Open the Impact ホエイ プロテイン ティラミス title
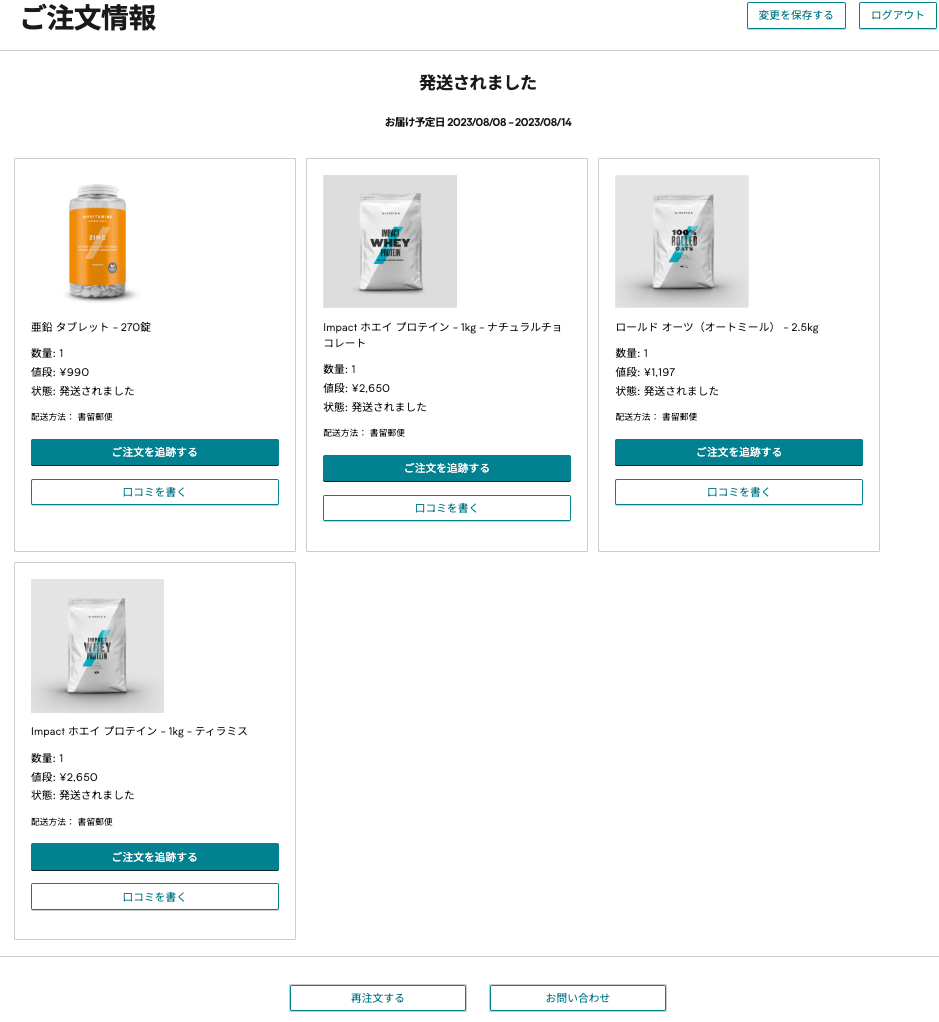 139,731
